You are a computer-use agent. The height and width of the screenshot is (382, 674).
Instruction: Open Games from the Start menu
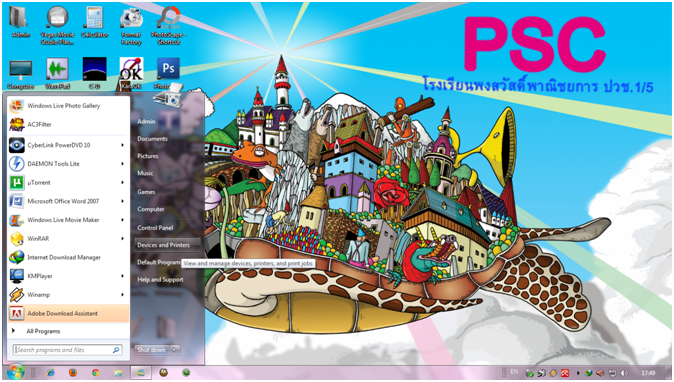[146, 192]
